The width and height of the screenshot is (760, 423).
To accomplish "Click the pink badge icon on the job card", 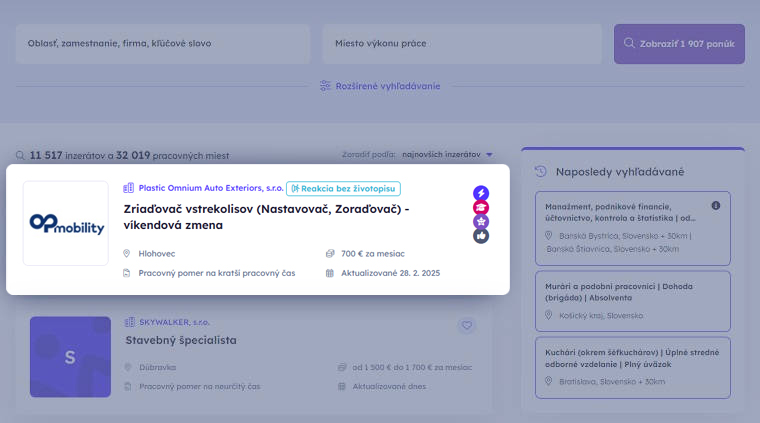I will point(481,208).
